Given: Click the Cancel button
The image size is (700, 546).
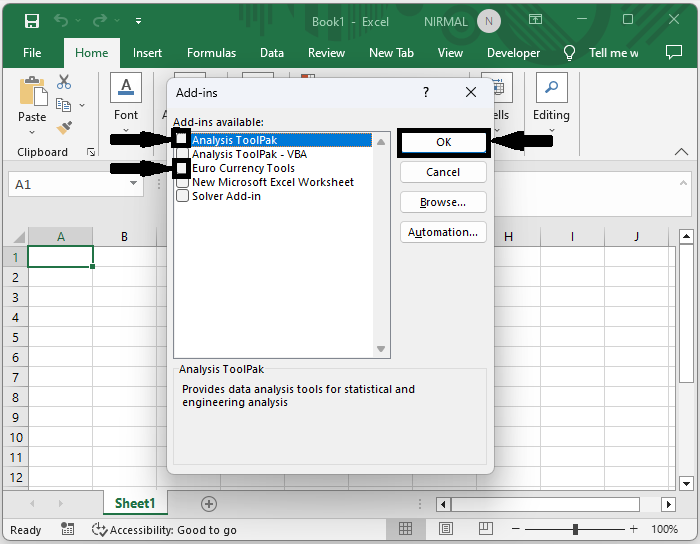Looking at the screenshot, I should coord(443,172).
